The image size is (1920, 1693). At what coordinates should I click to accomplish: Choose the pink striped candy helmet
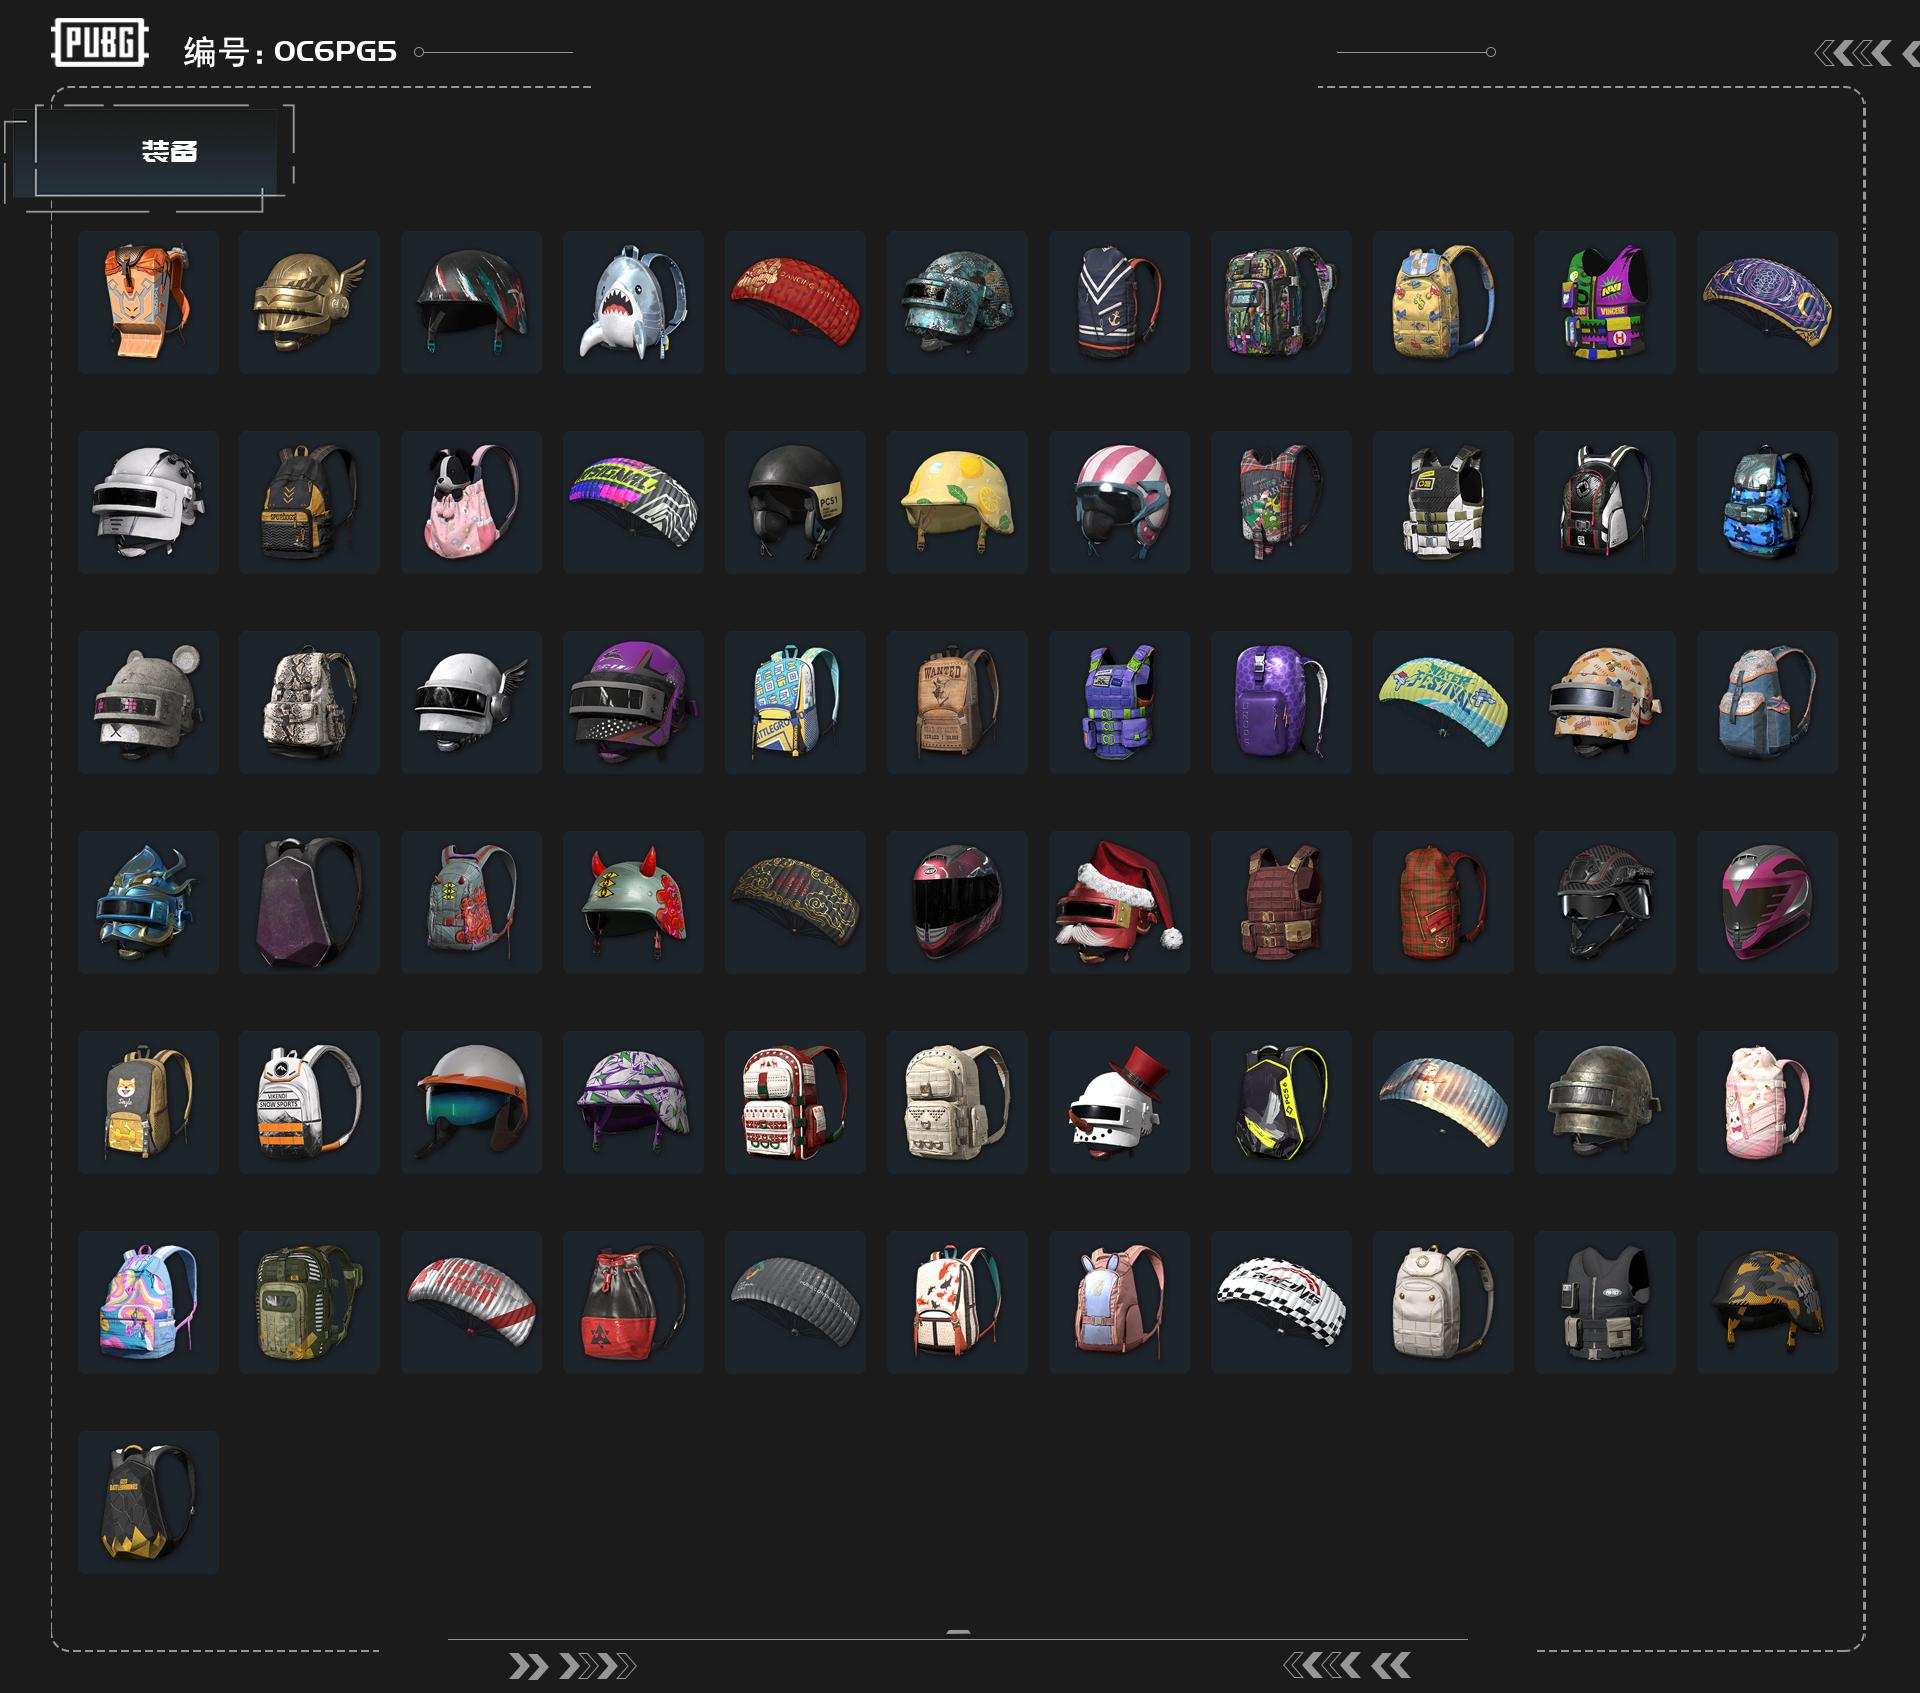(x=1119, y=502)
